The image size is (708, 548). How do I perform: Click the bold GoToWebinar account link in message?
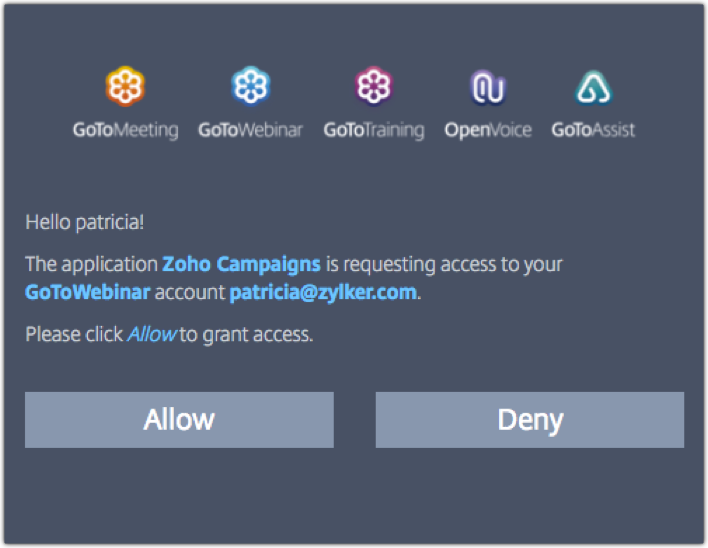(x=87, y=293)
